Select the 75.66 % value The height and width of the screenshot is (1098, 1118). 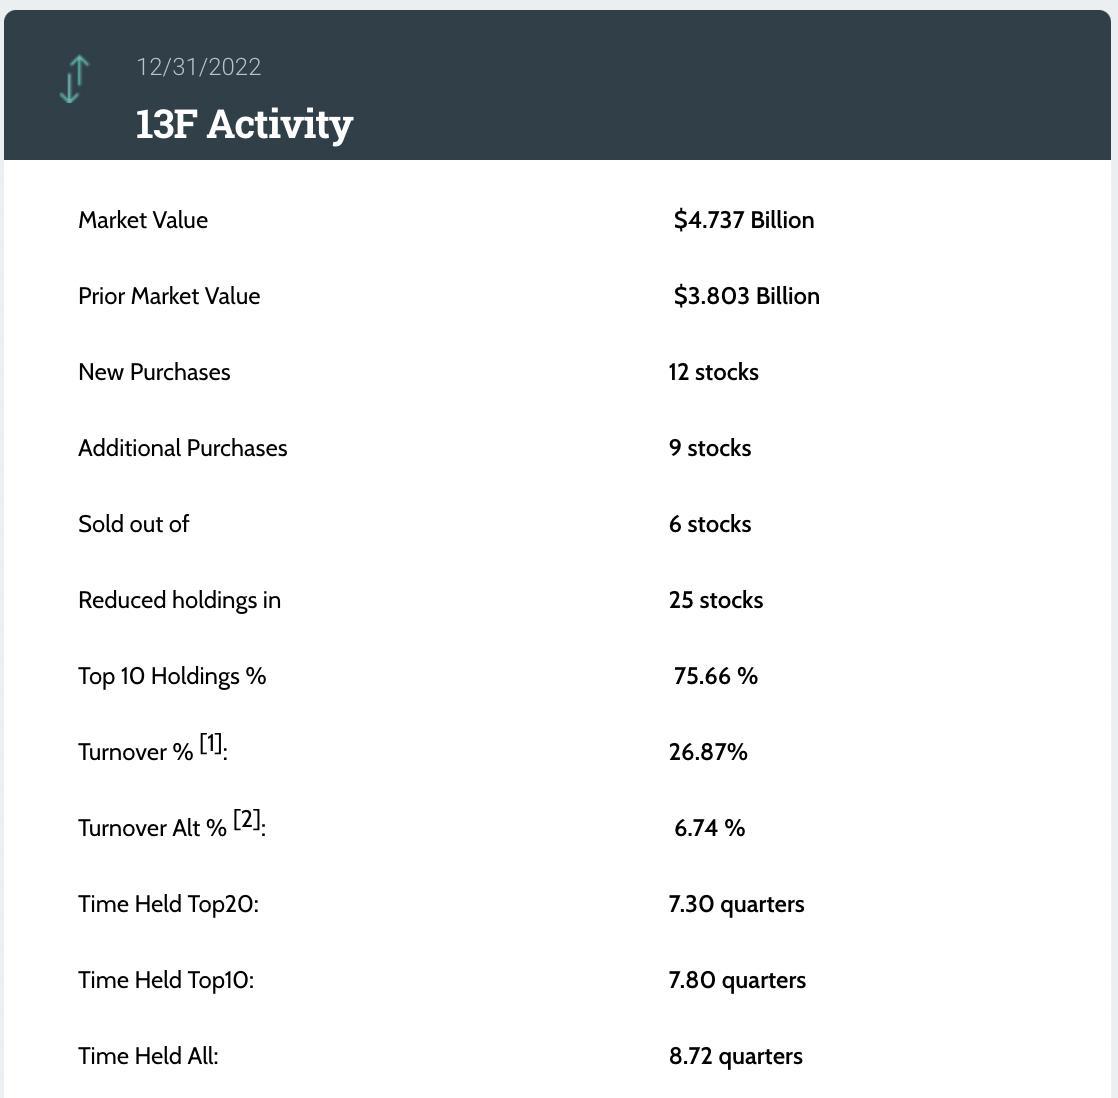(x=716, y=676)
